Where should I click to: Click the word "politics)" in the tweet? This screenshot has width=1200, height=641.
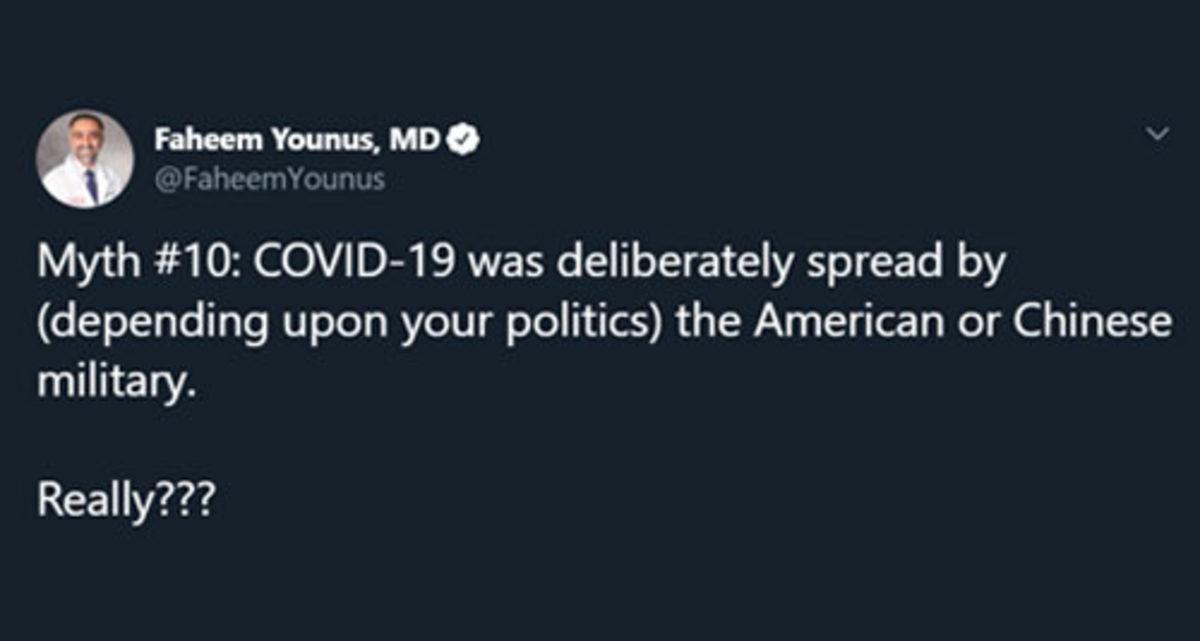580,325
